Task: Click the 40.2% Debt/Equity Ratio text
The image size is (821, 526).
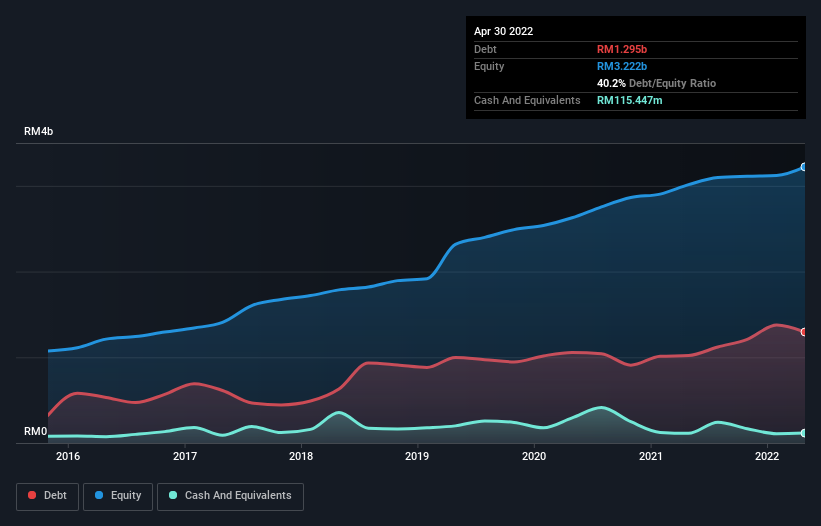Action: pyautogui.click(x=657, y=83)
